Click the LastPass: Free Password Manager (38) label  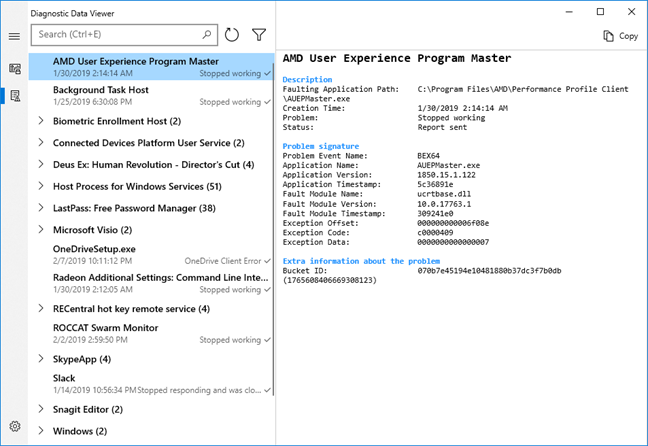[134, 208]
